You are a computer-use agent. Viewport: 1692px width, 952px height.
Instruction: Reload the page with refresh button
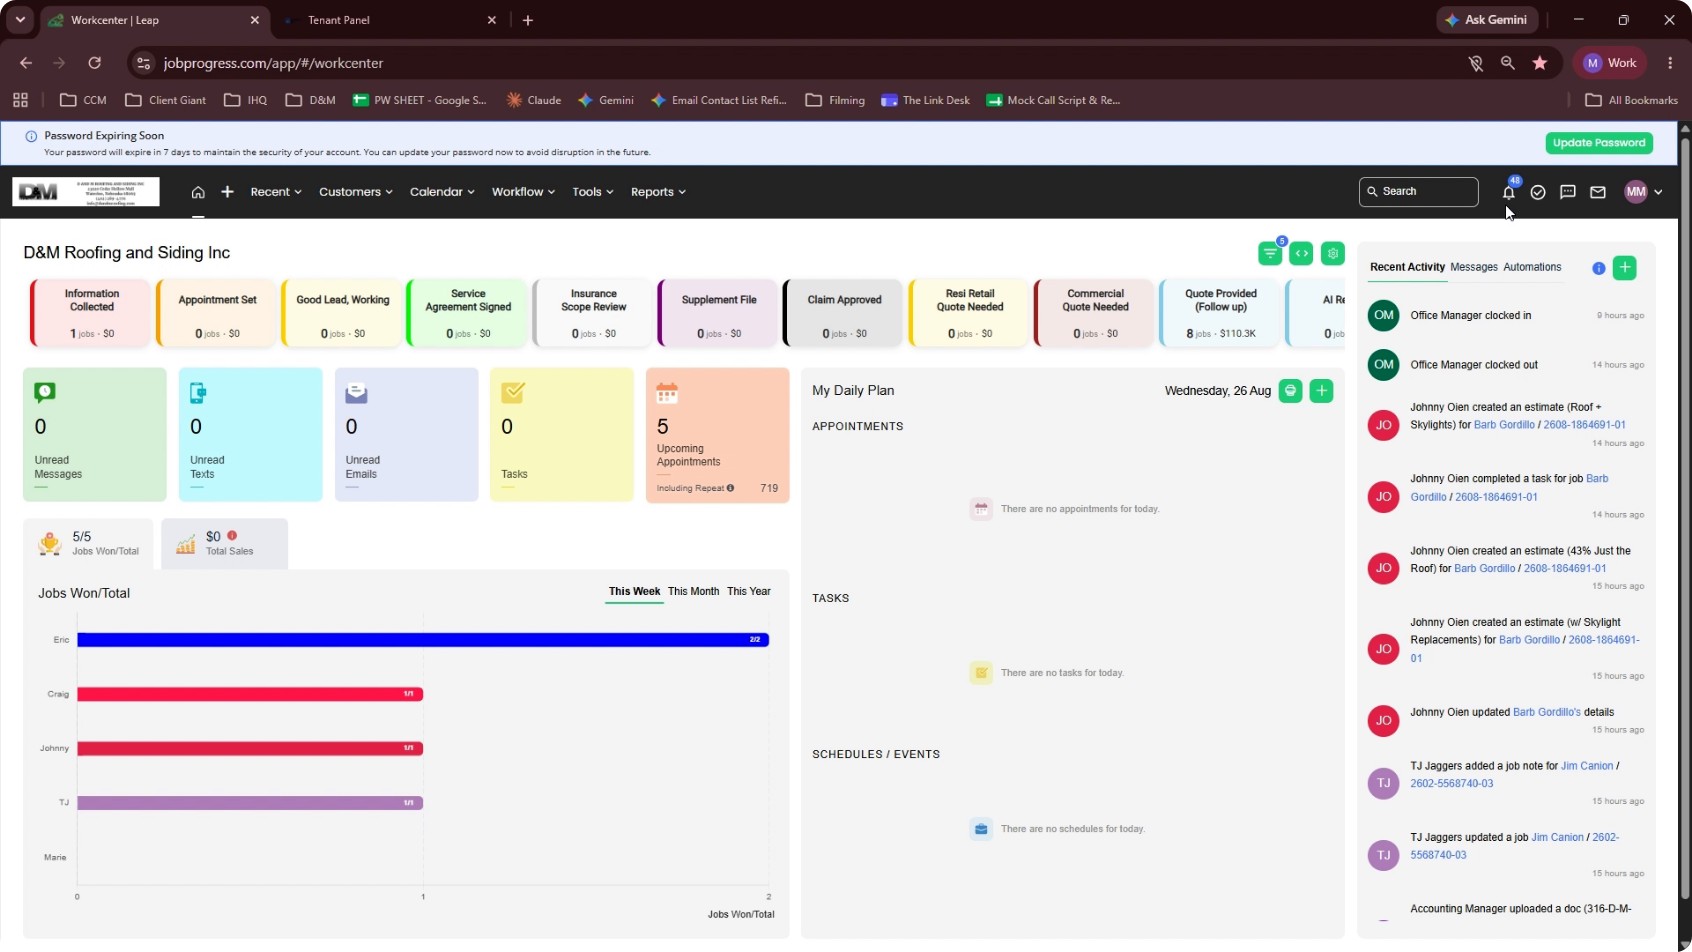94,63
